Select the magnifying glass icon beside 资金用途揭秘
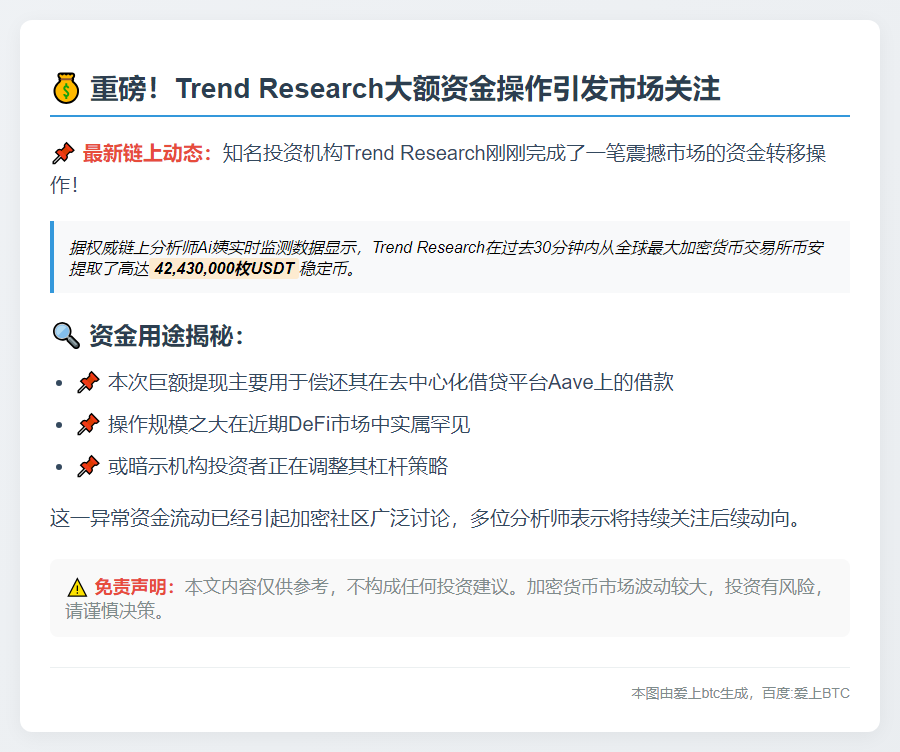 65,336
